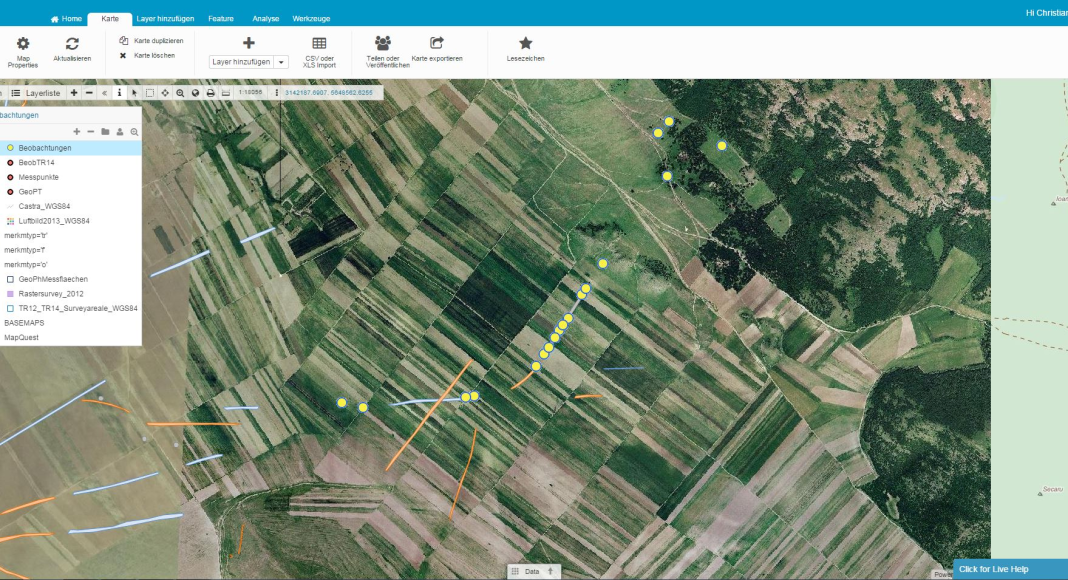Click the Karte exportieren icon

pos(437,43)
